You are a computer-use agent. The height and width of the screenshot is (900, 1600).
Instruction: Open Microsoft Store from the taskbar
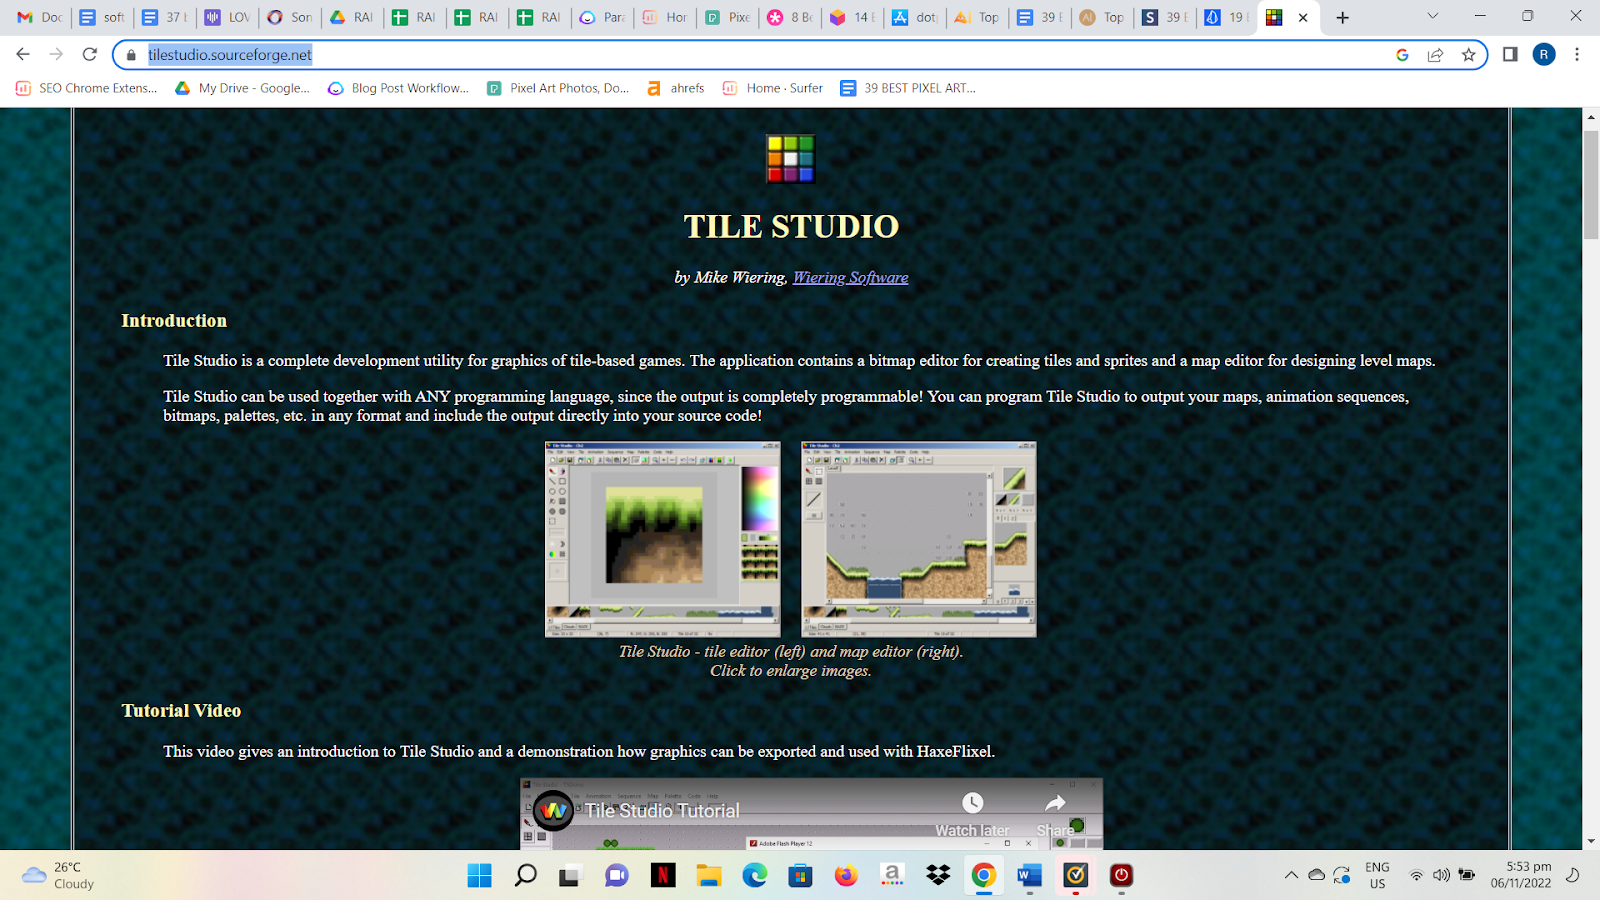point(800,876)
